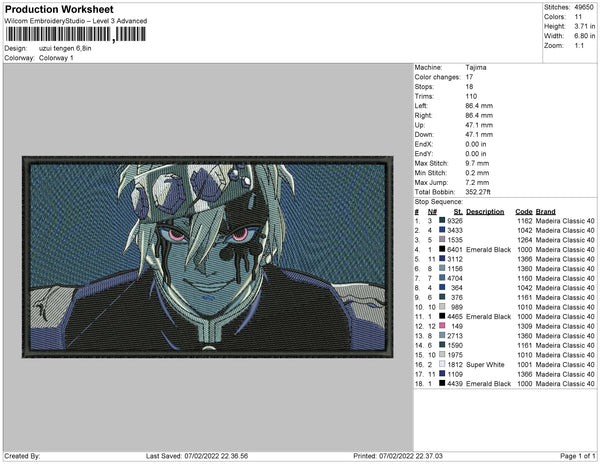
Task: Select the Machine value Tajima
Action: [x=476, y=67]
